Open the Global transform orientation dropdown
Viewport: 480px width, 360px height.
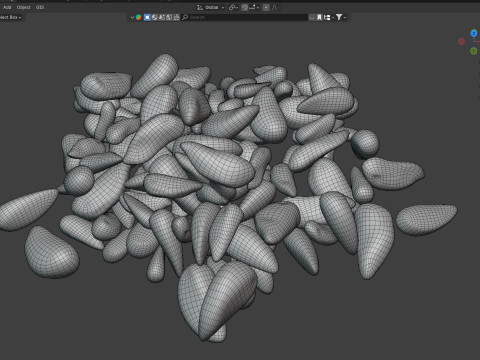tap(210, 7)
